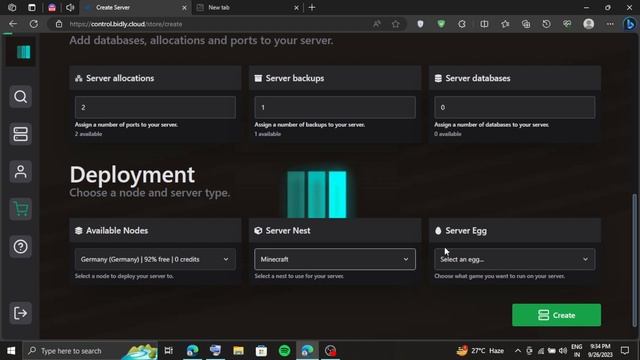Screen dimensions: 640x360
Task: Open tab actions menu icon top left
Action: [32, 7]
